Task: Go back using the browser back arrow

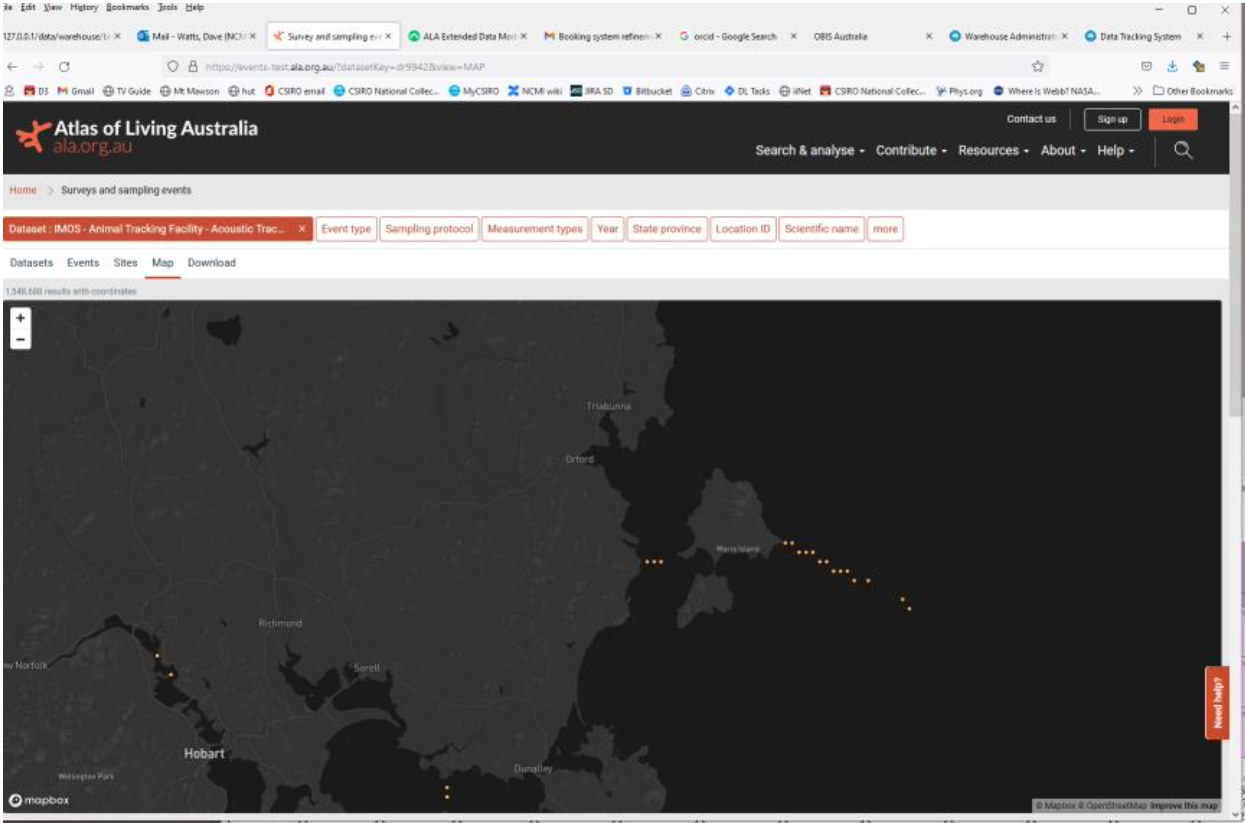Action: click(x=12, y=67)
